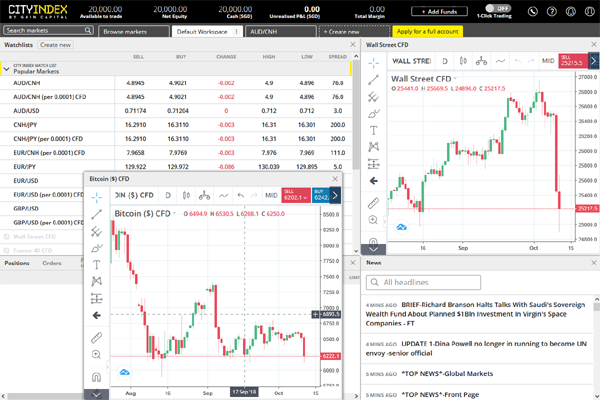Image resolution: width=600 pixels, height=400 pixels.
Task: Open indicators in Wall Street chart
Action: 500,61
